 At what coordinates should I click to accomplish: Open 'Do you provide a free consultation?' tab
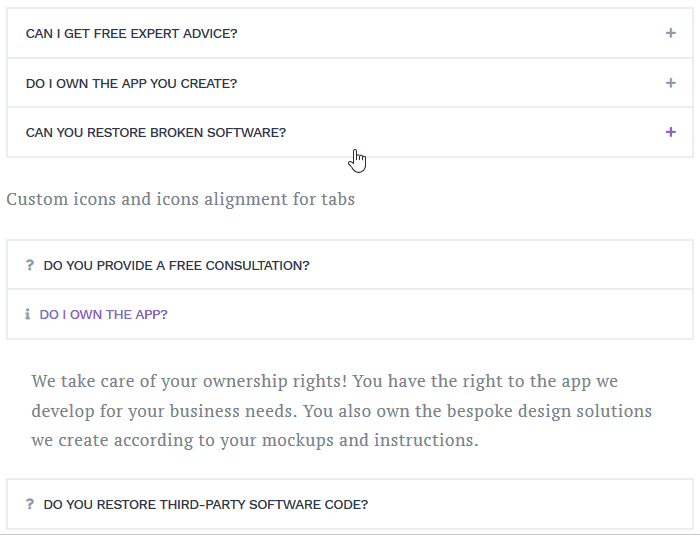[x=176, y=266]
